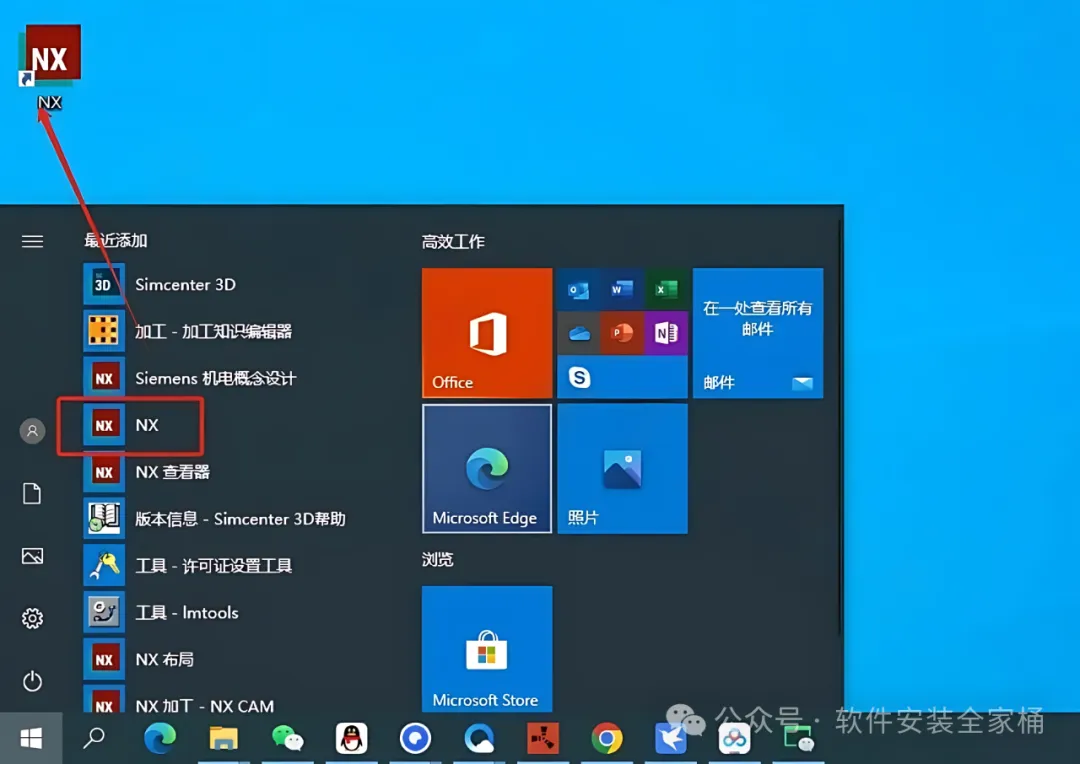Open the NX shortcut on the desktop

pos(50,65)
